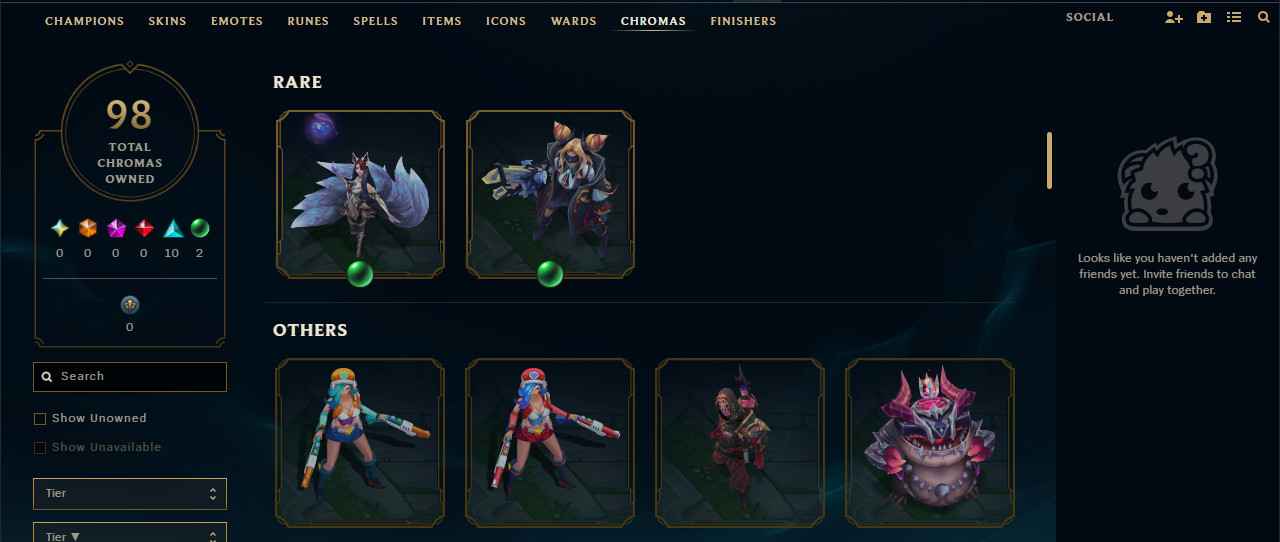Screen dimensions: 1280x542
Task: Click the new folder icon in Social
Action: [x=1204, y=17]
